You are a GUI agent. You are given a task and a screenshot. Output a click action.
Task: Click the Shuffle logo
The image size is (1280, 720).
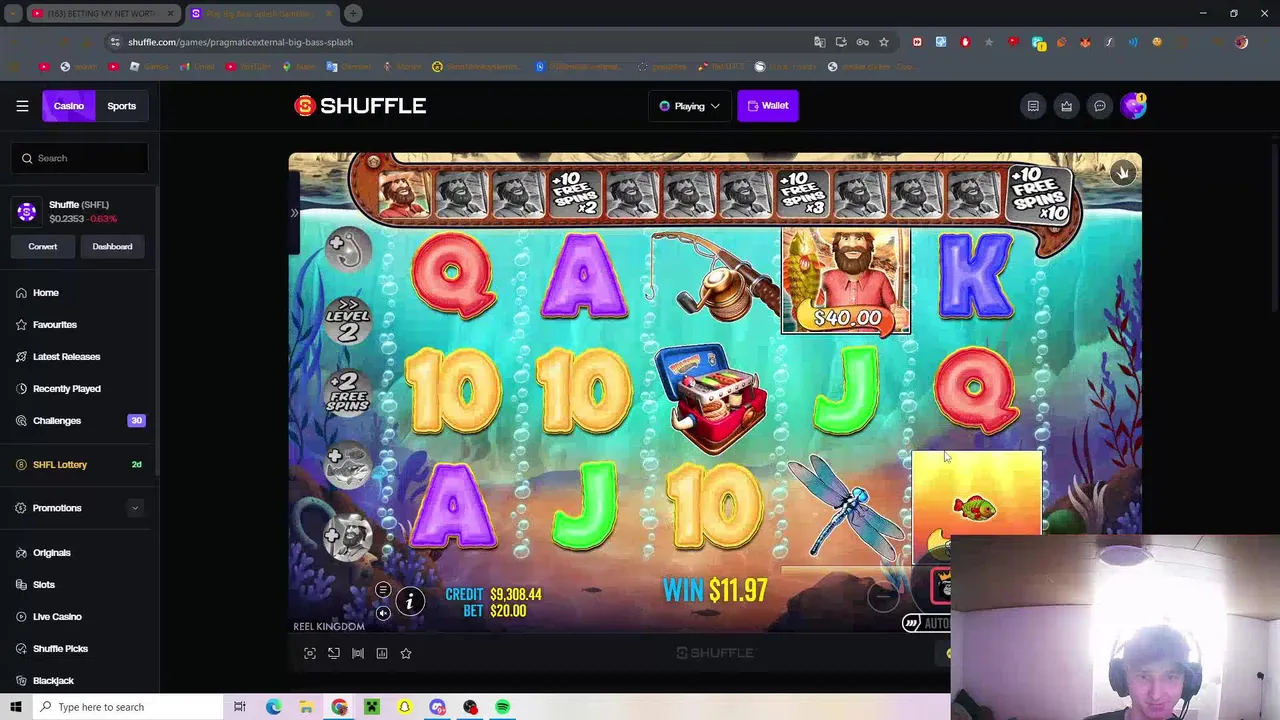360,106
